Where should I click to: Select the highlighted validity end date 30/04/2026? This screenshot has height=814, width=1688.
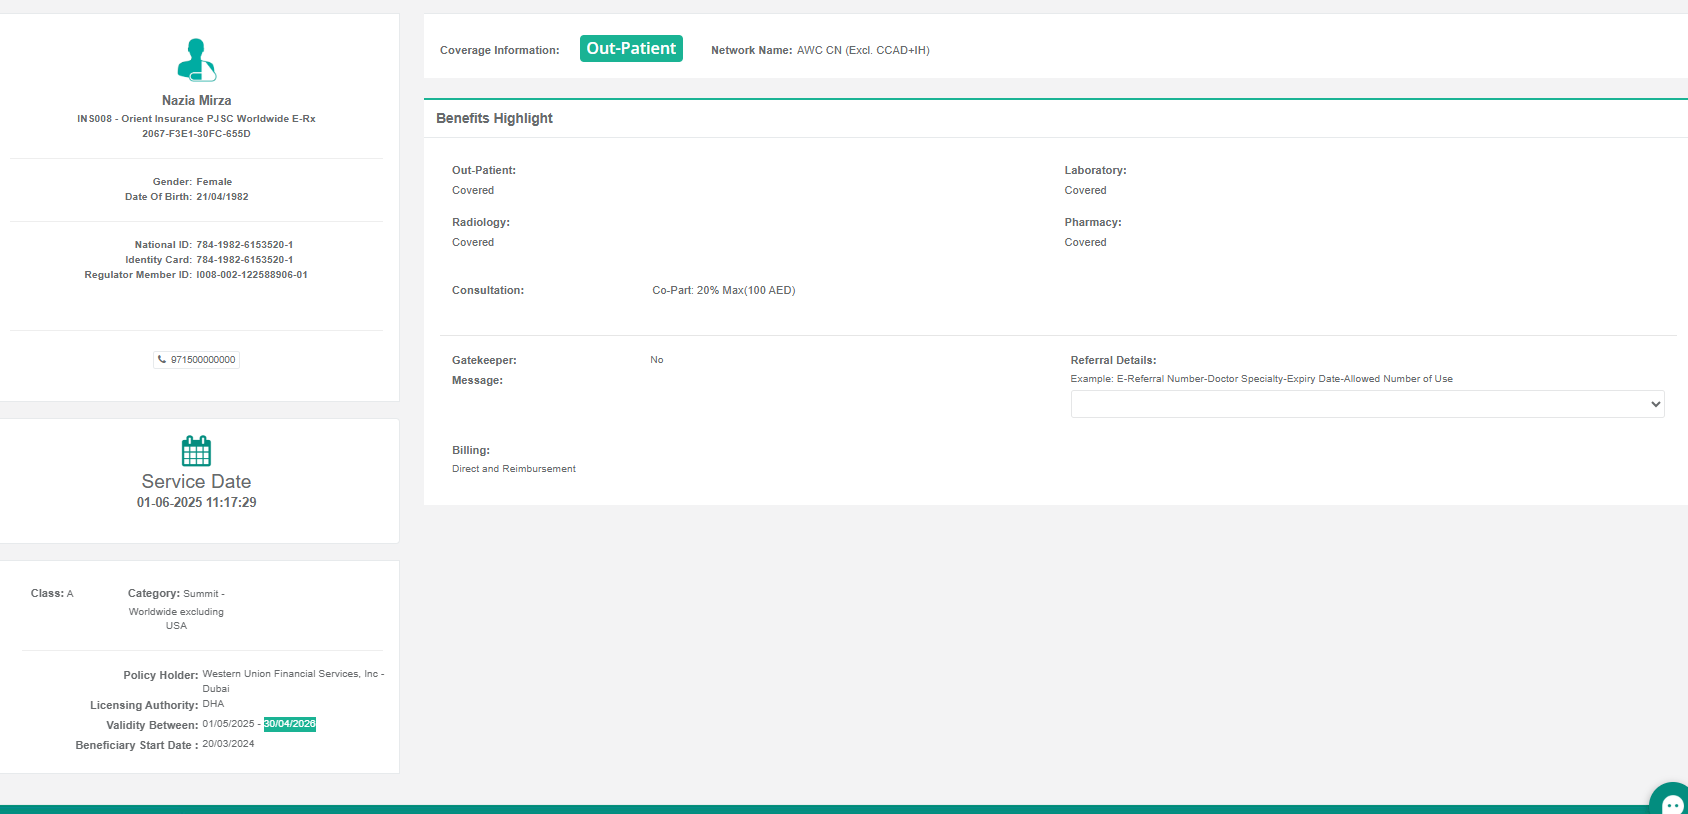[289, 724]
